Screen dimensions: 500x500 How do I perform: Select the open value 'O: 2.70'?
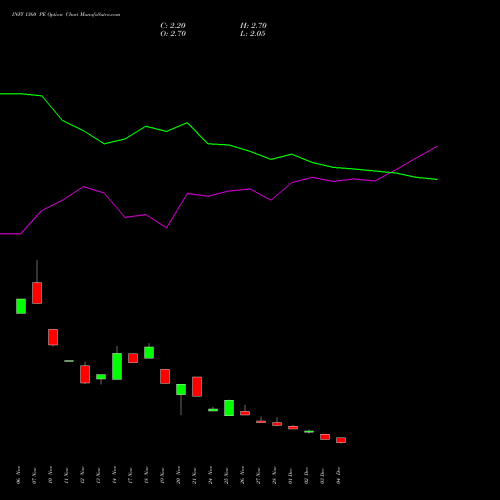pos(173,34)
